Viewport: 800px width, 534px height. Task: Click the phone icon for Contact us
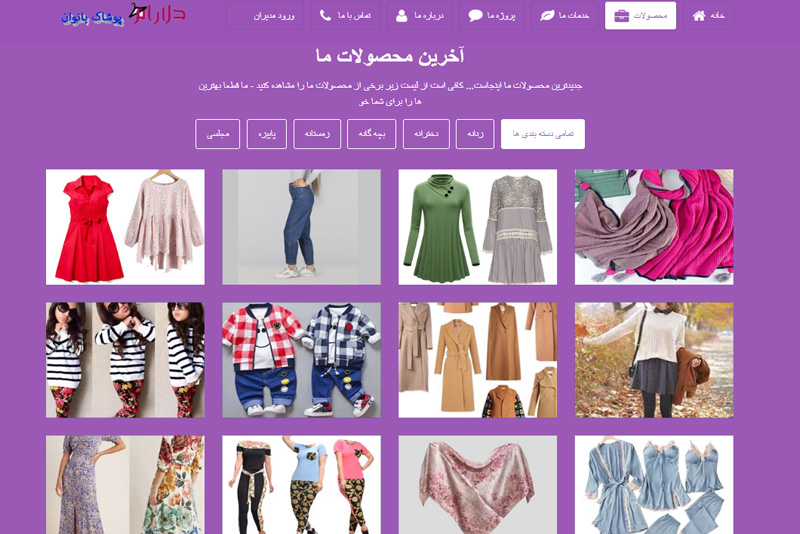(x=325, y=16)
